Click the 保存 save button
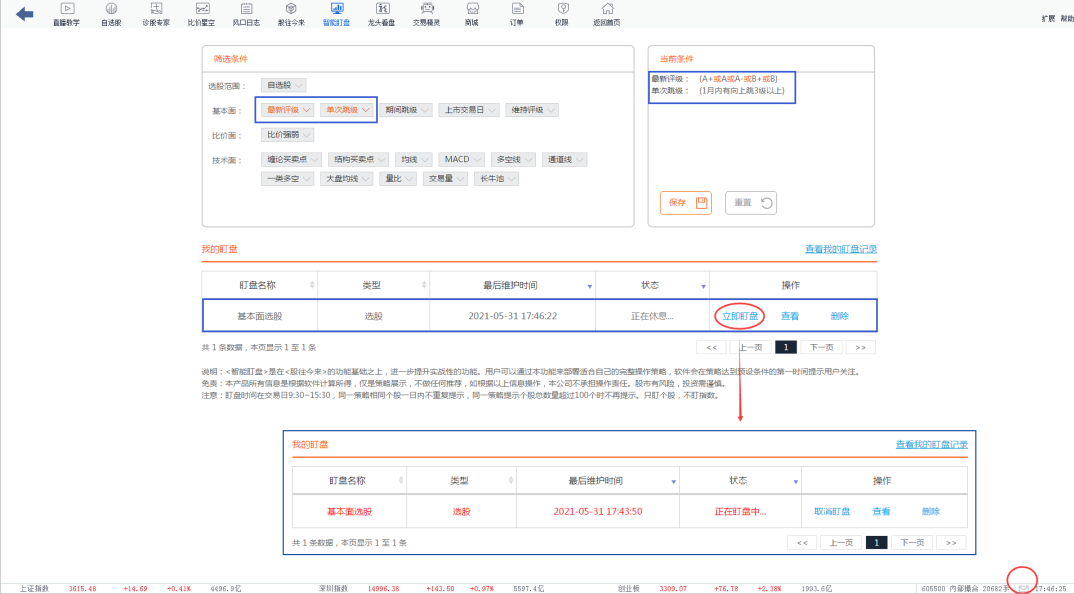The width and height of the screenshot is (1074, 594). coord(685,202)
